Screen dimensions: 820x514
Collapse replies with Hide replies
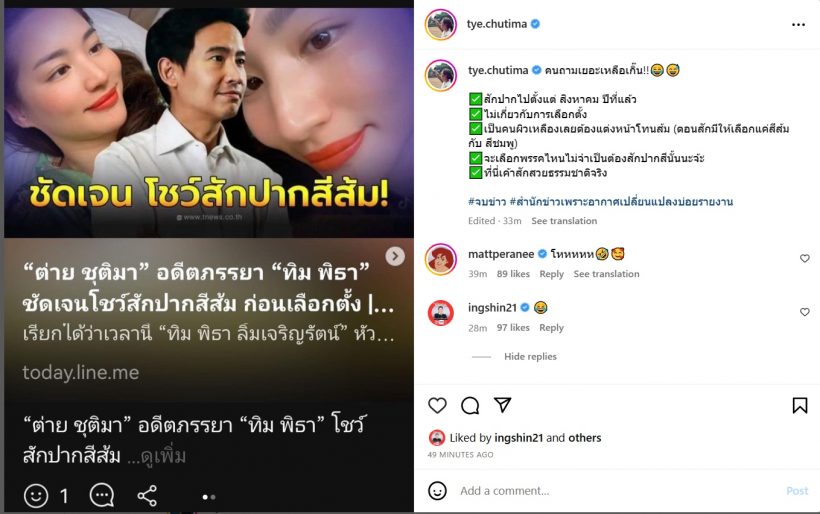(x=530, y=357)
